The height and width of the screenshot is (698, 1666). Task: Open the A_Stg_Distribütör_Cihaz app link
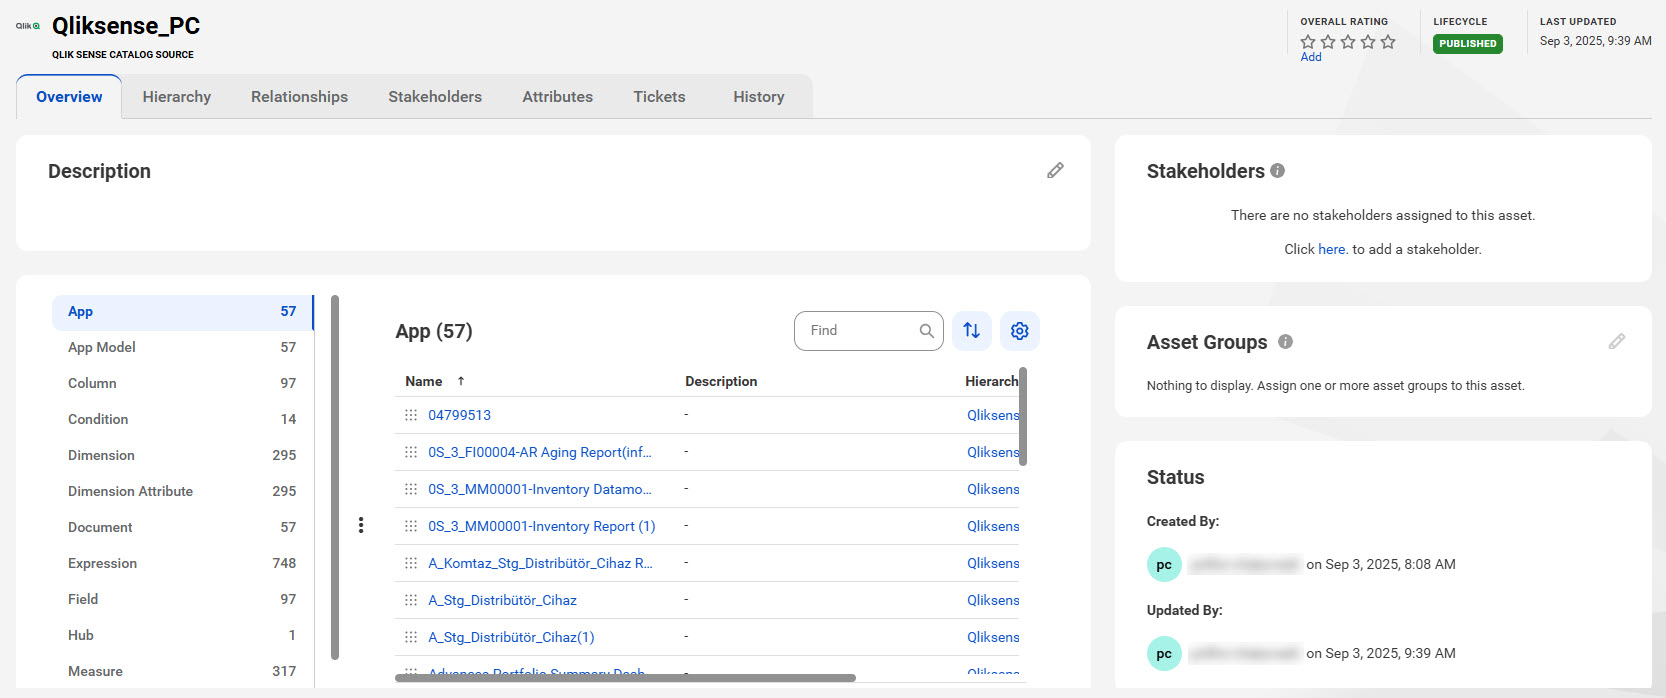(503, 600)
